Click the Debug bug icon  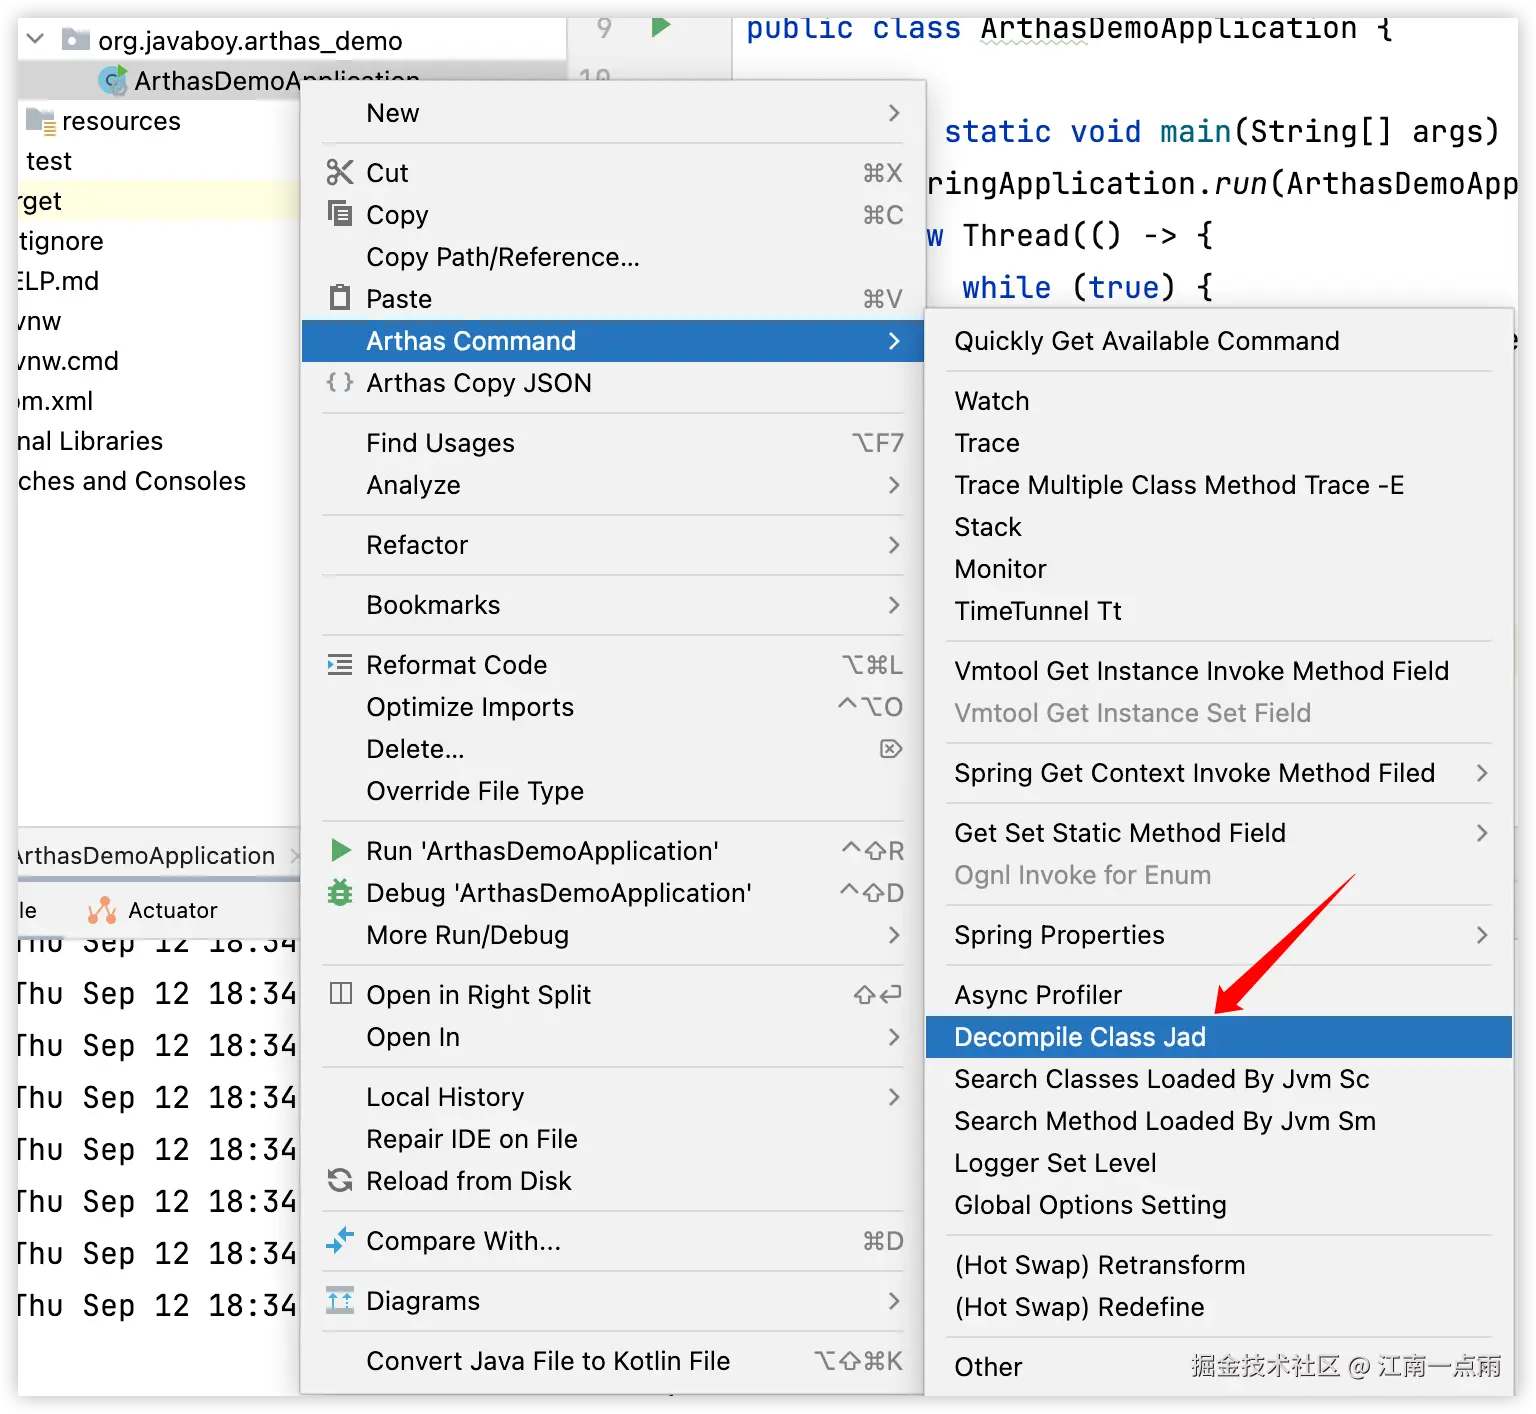point(340,892)
